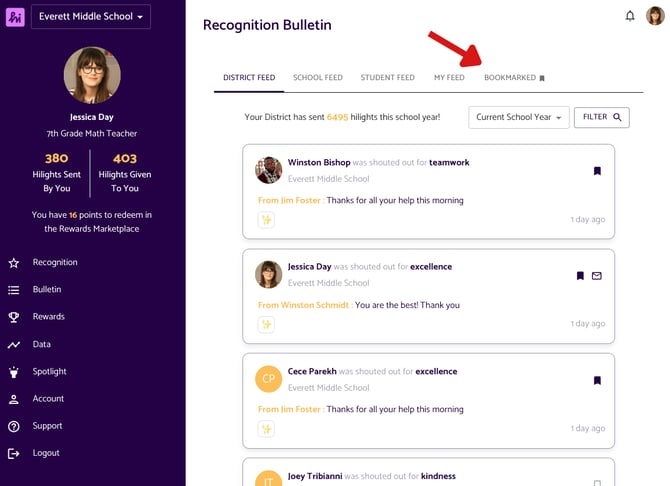The height and width of the screenshot is (486, 670).
Task: Switch to the Bookmarked tab
Action: pos(514,78)
